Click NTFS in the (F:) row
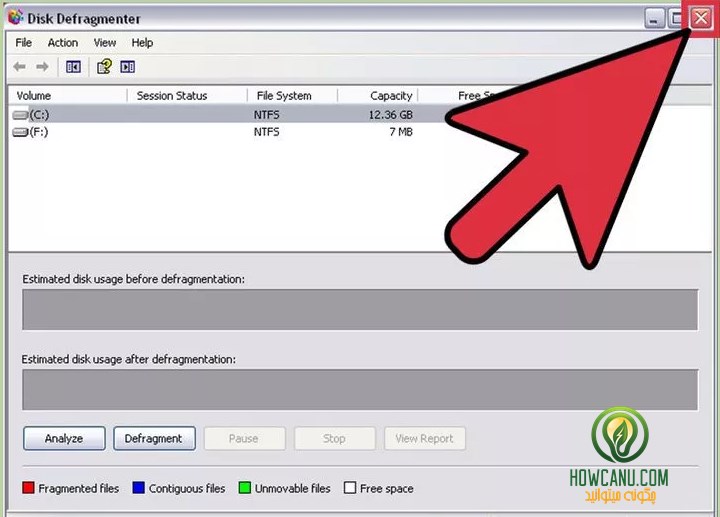 (x=266, y=132)
